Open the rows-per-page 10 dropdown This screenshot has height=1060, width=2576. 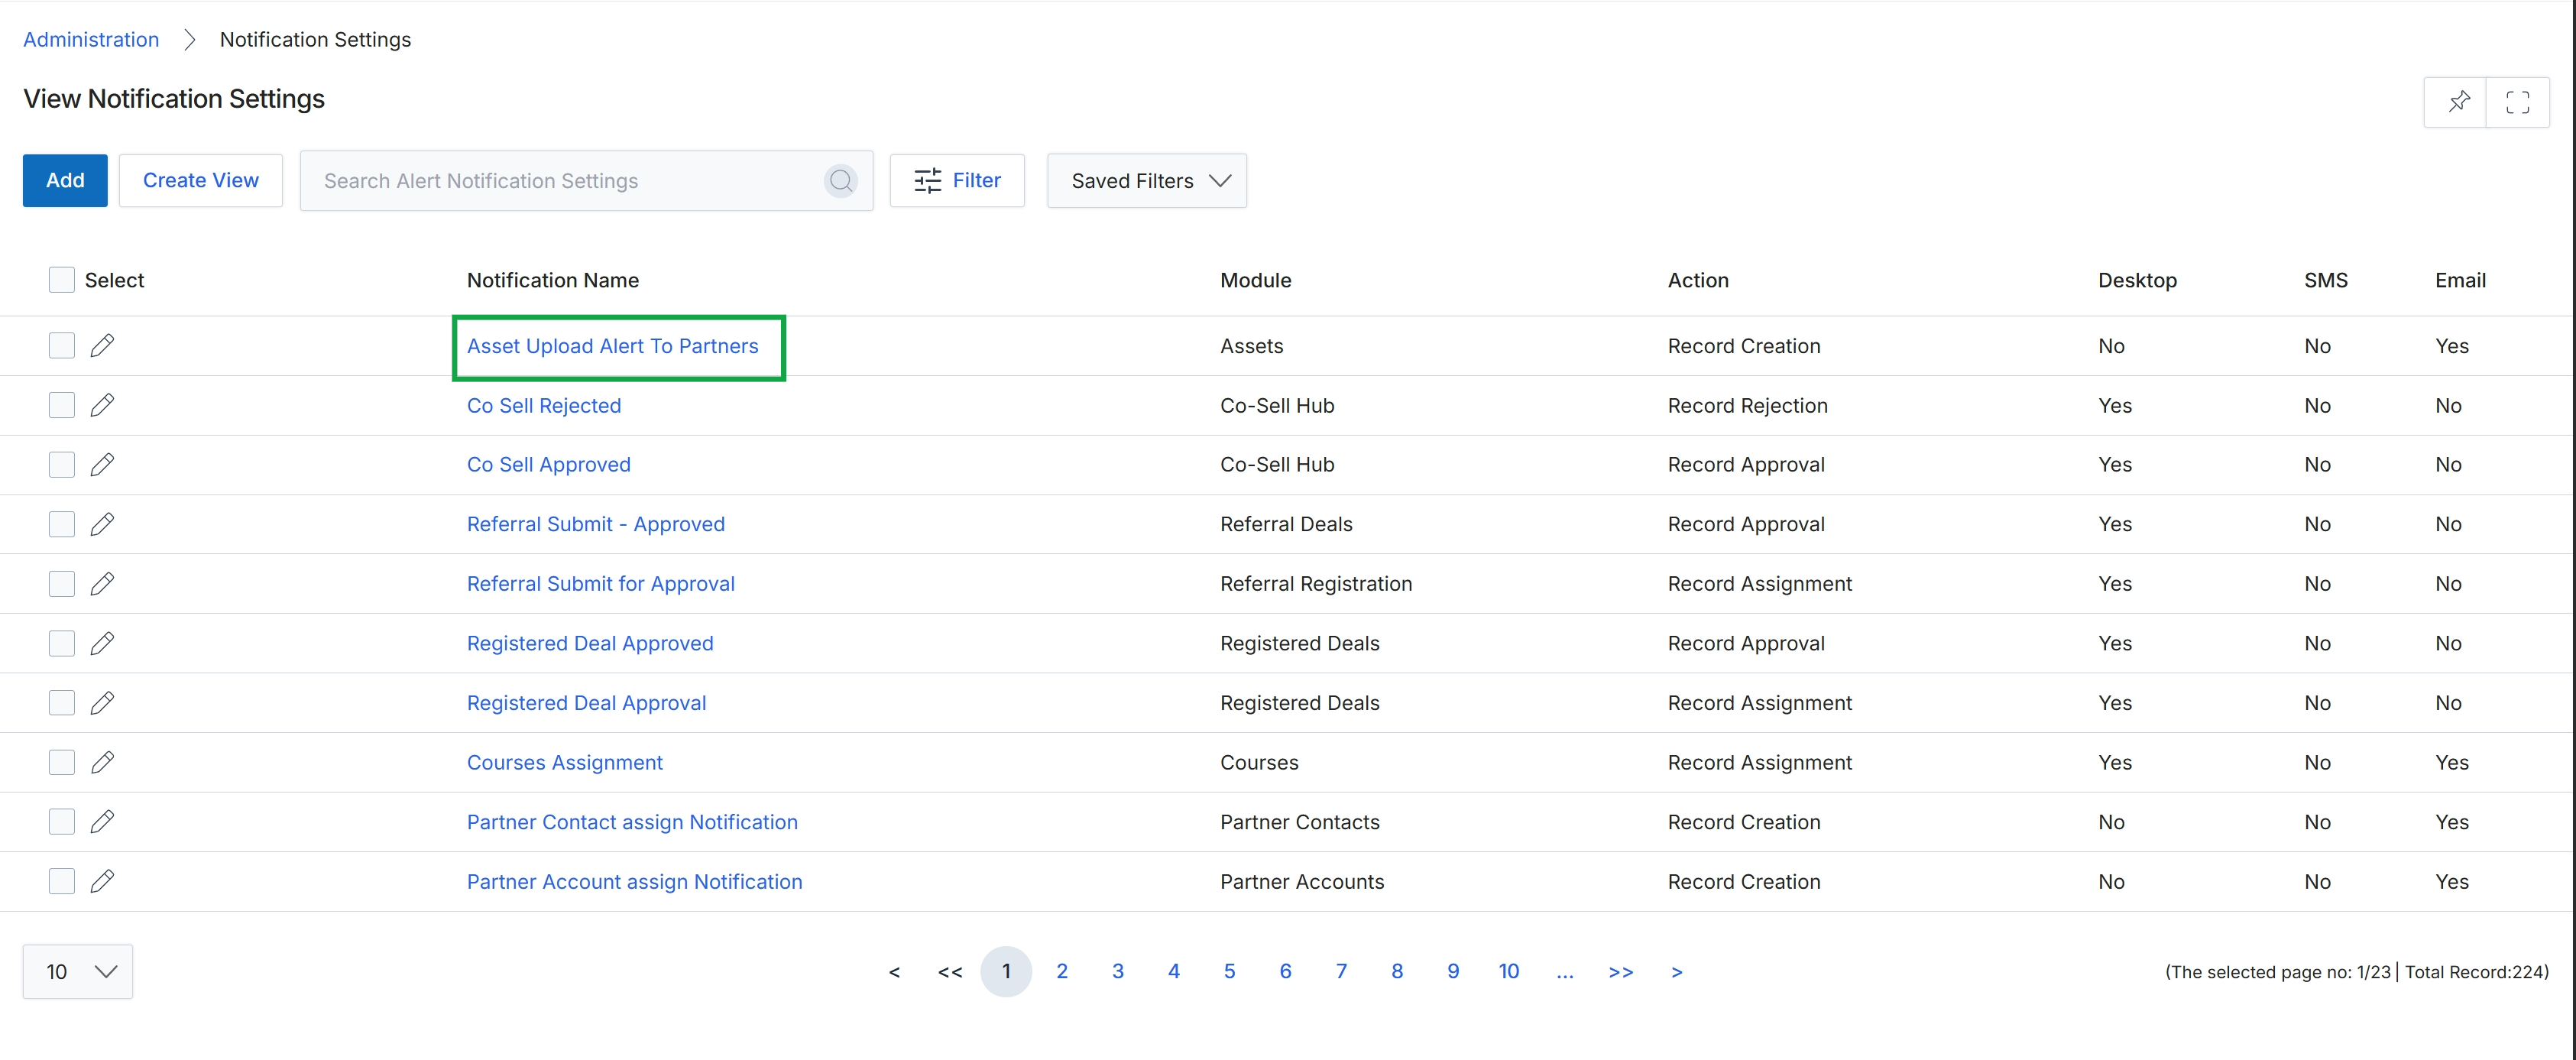coord(78,972)
